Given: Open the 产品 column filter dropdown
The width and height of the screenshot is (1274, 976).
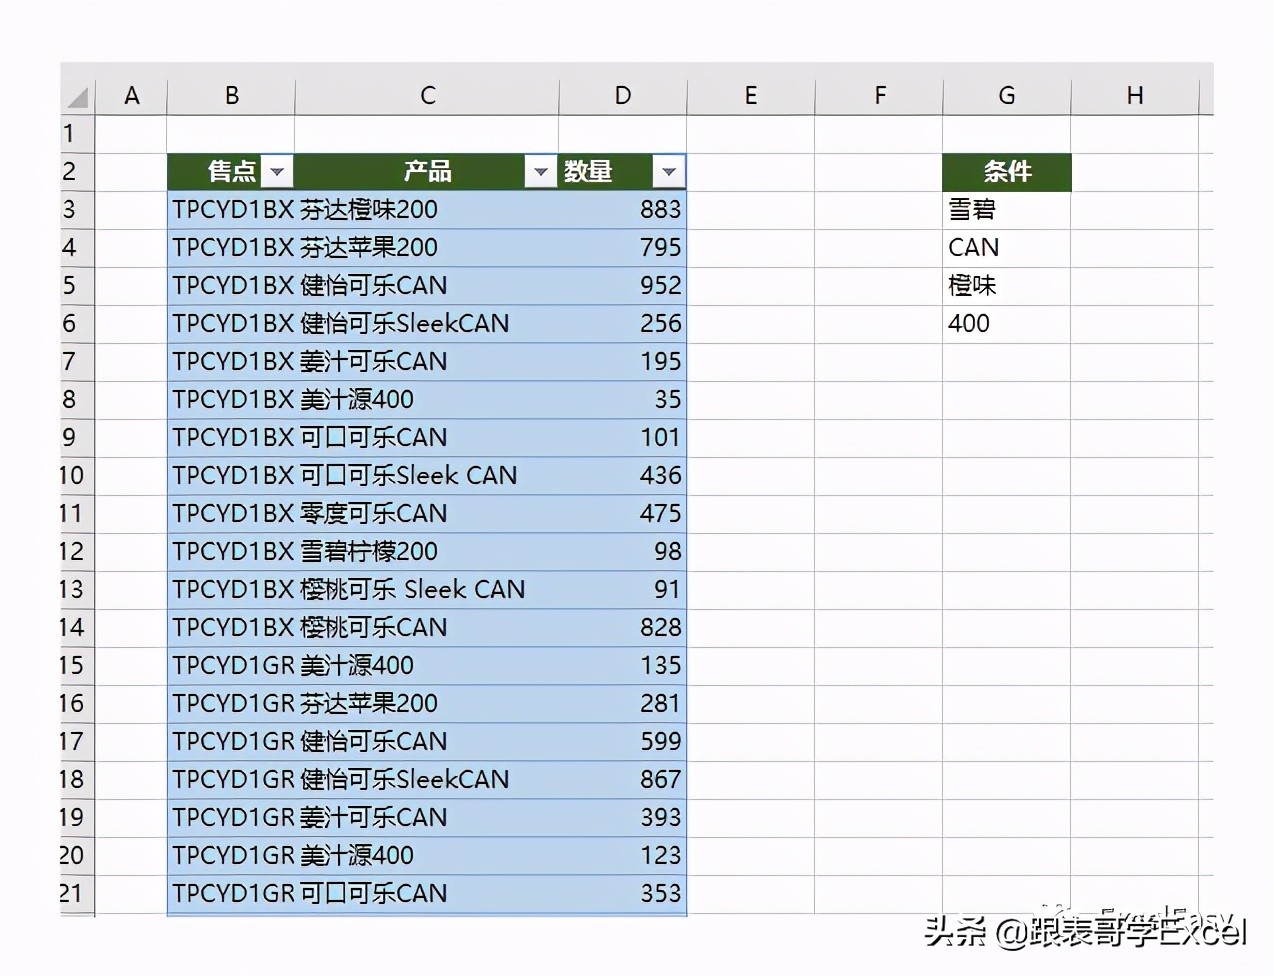Looking at the screenshot, I should point(541,172).
